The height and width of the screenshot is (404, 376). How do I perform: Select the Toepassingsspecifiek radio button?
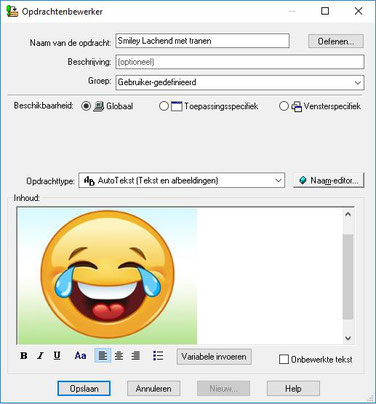click(x=163, y=106)
